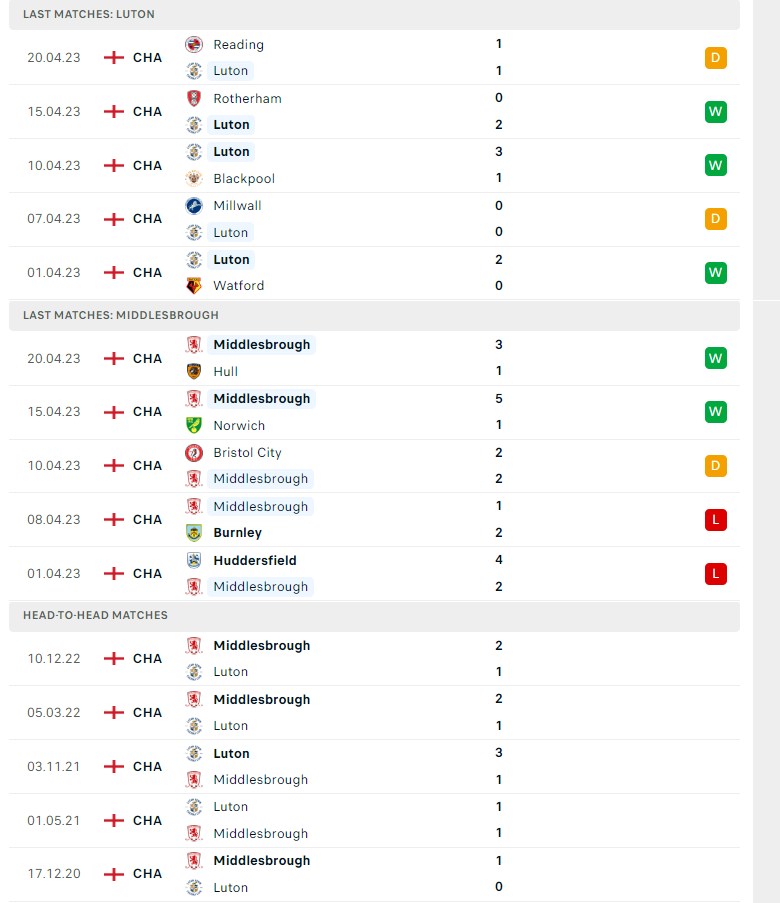780x903 pixels.
Task: Click the draw badge for Reading vs Luton
Action: (715, 58)
